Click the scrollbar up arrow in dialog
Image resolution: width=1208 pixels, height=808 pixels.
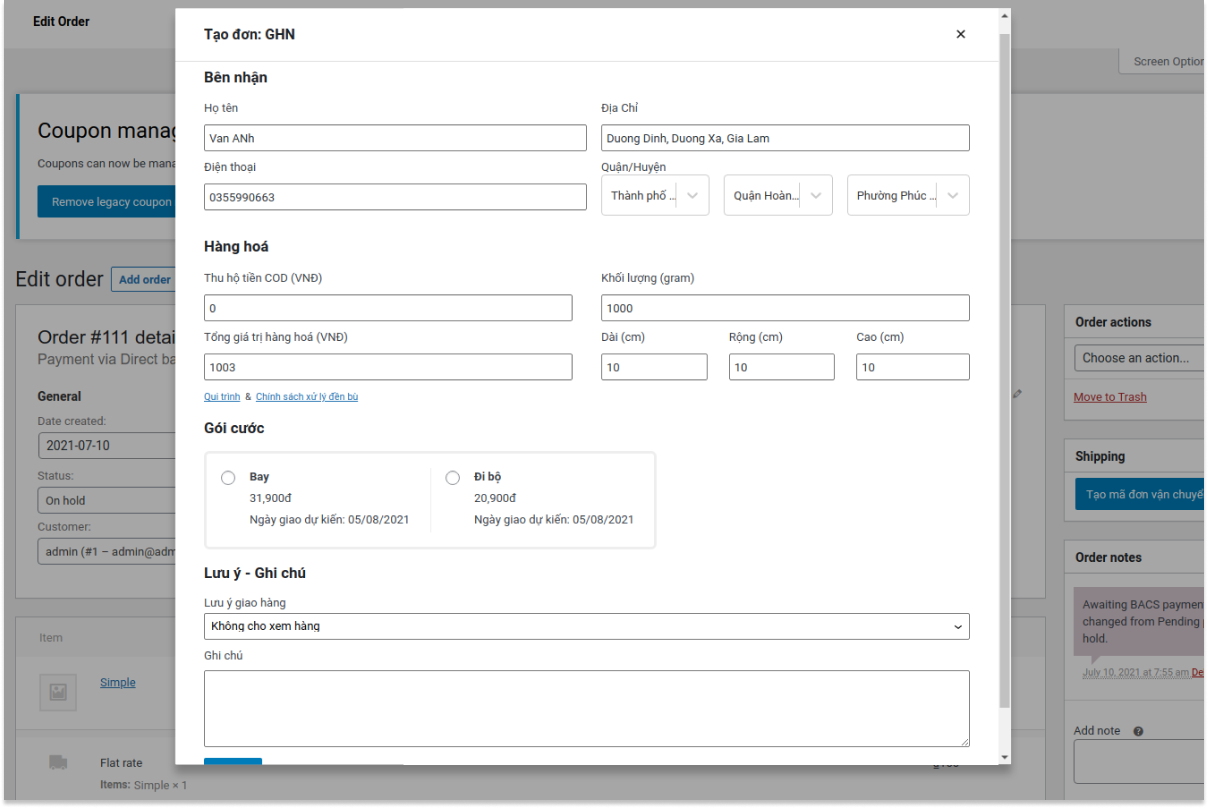tap(1005, 16)
